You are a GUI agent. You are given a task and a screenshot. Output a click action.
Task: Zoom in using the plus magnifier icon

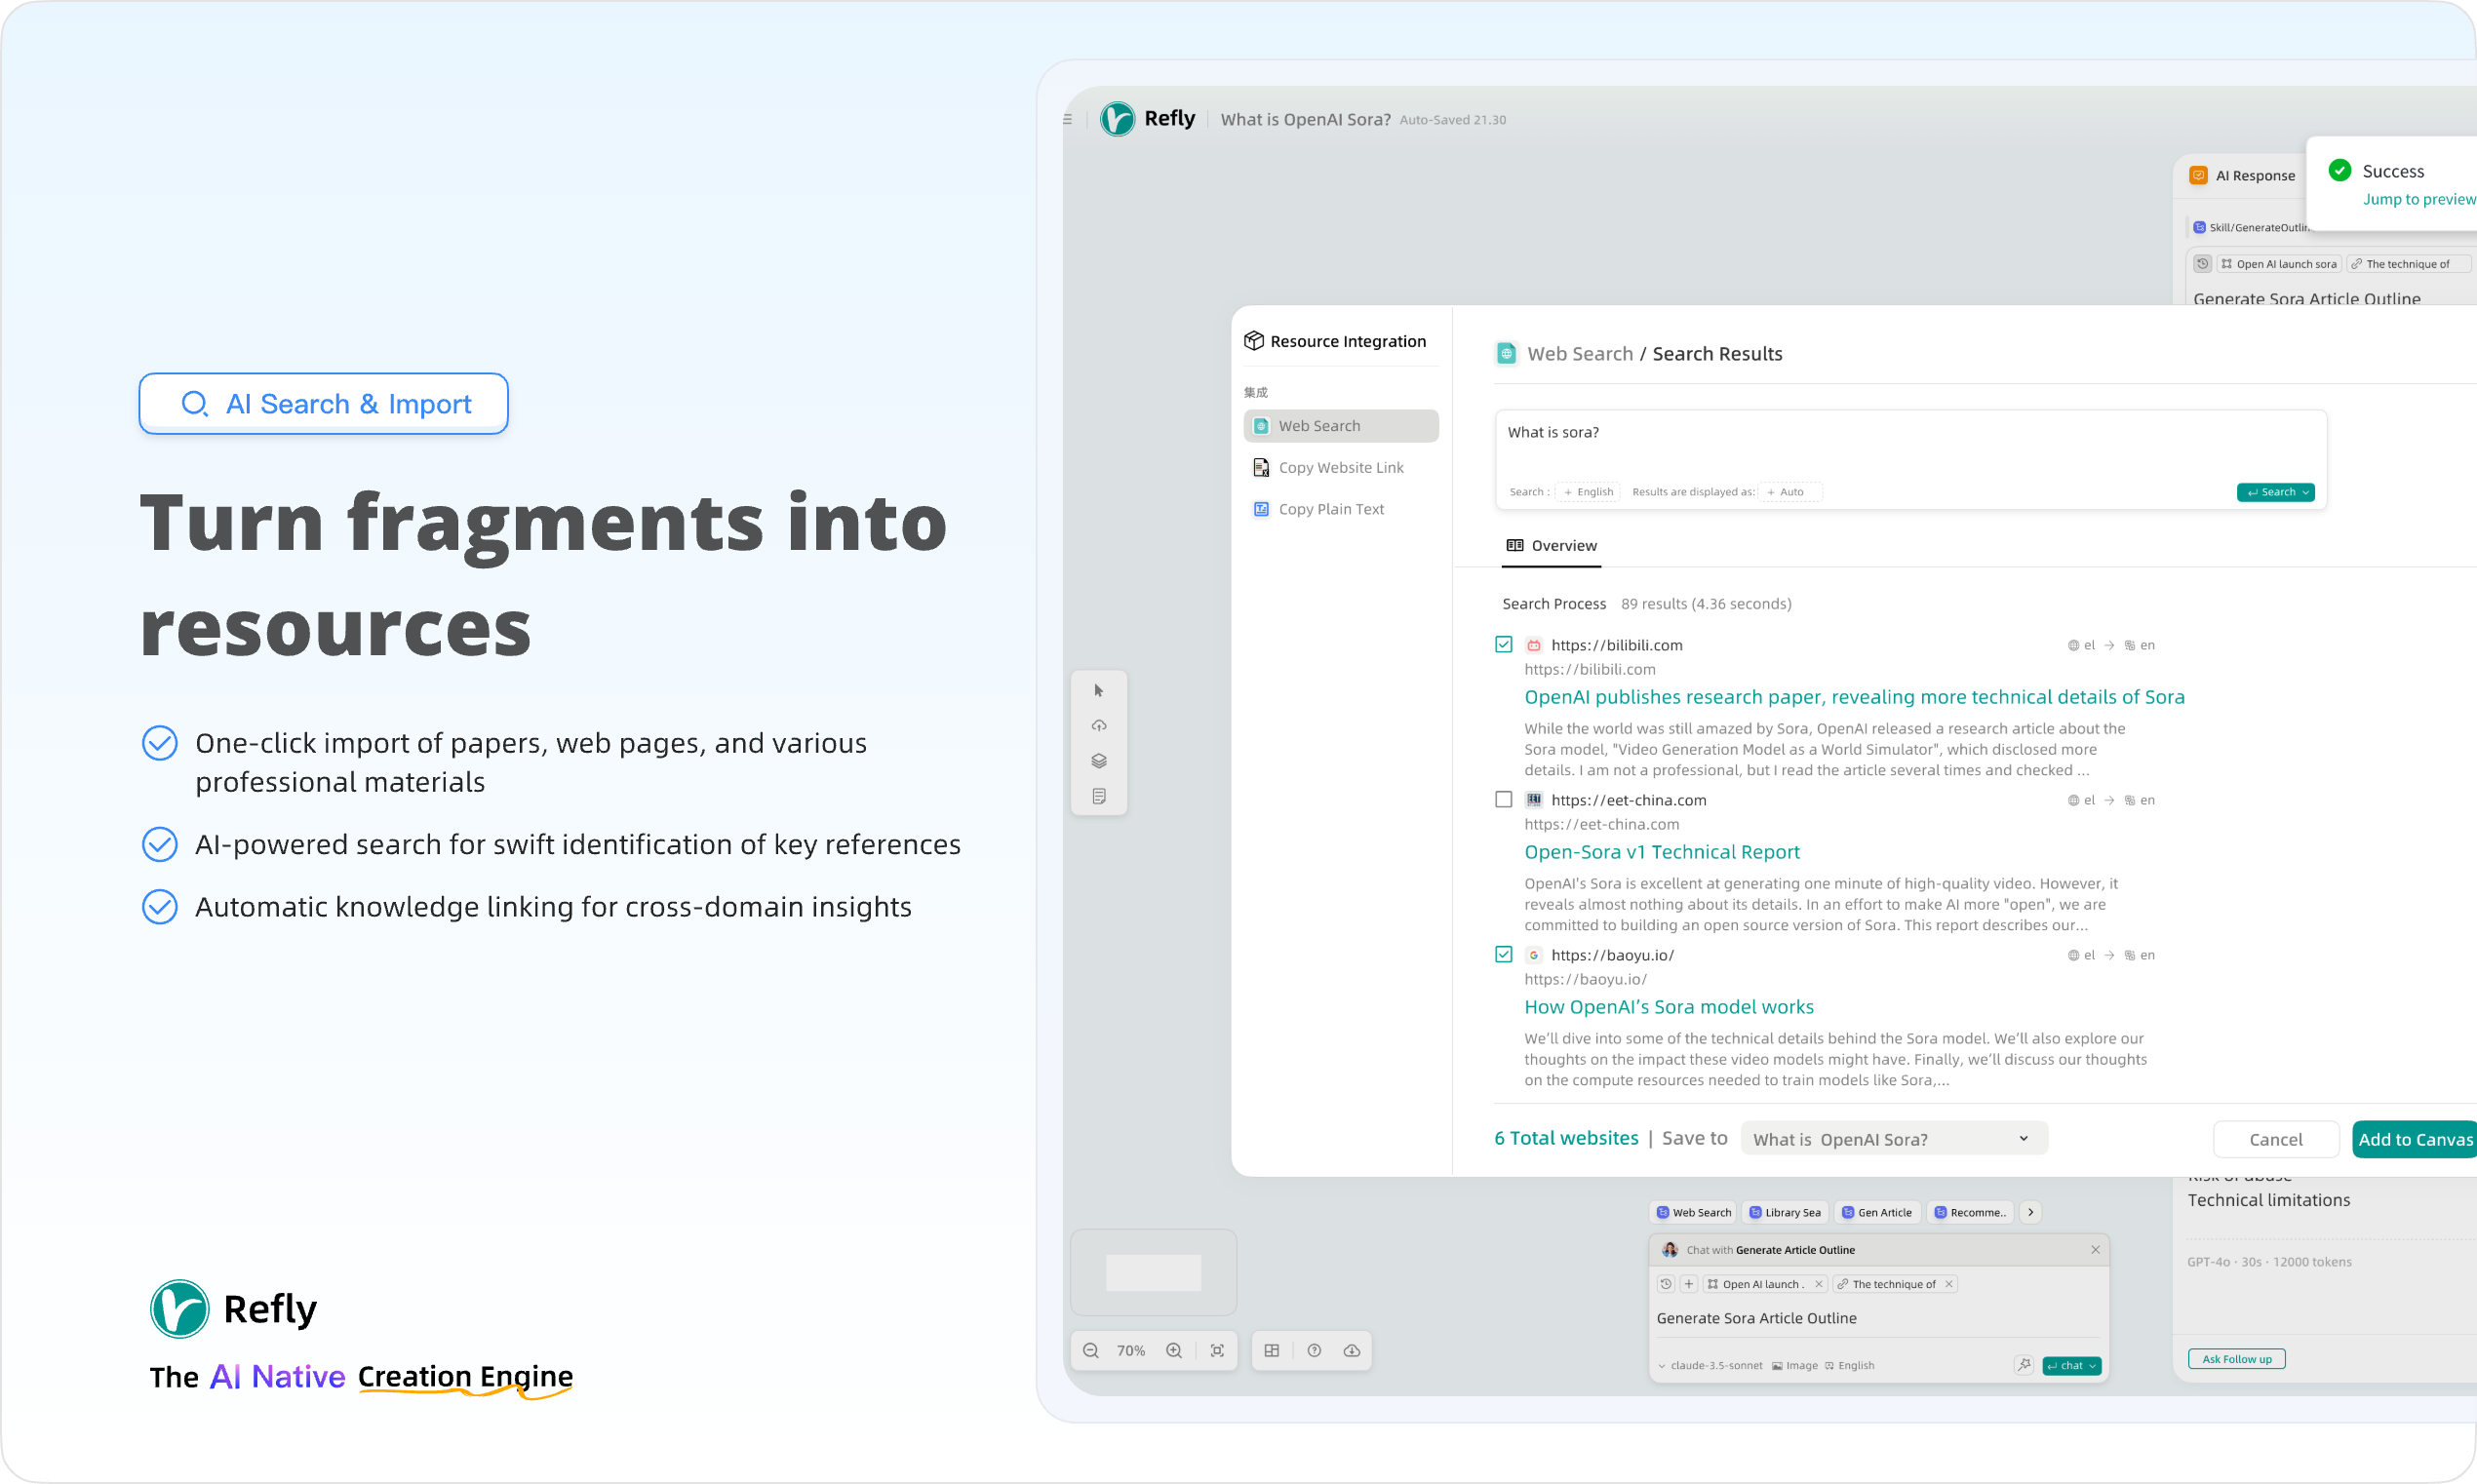point(1174,1351)
